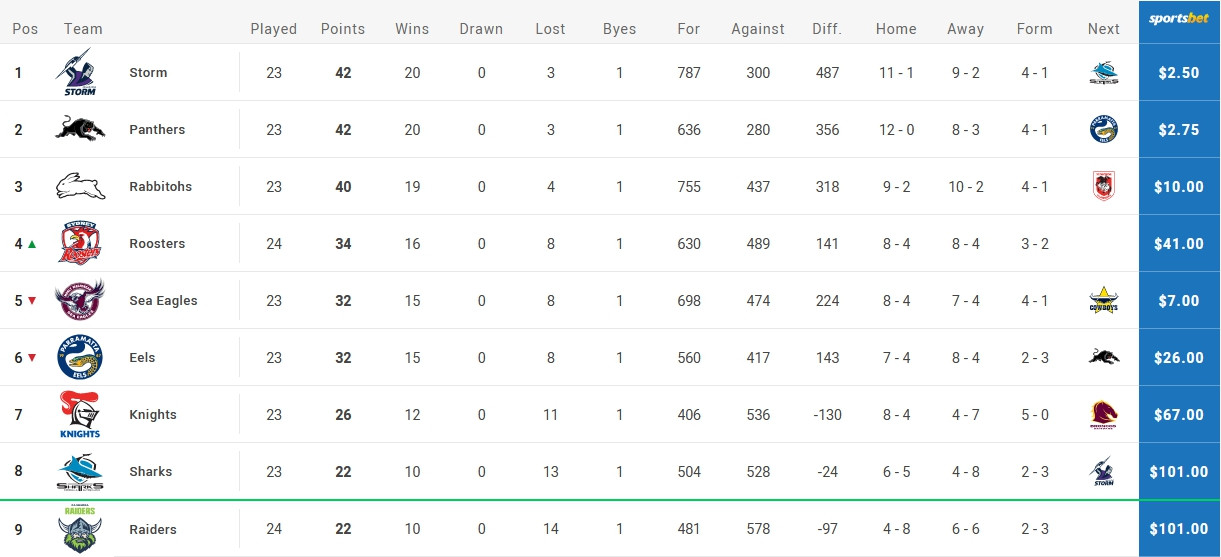Sort by the Diff. column header
This screenshot has height=557, width=1221.
[x=827, y=29]
